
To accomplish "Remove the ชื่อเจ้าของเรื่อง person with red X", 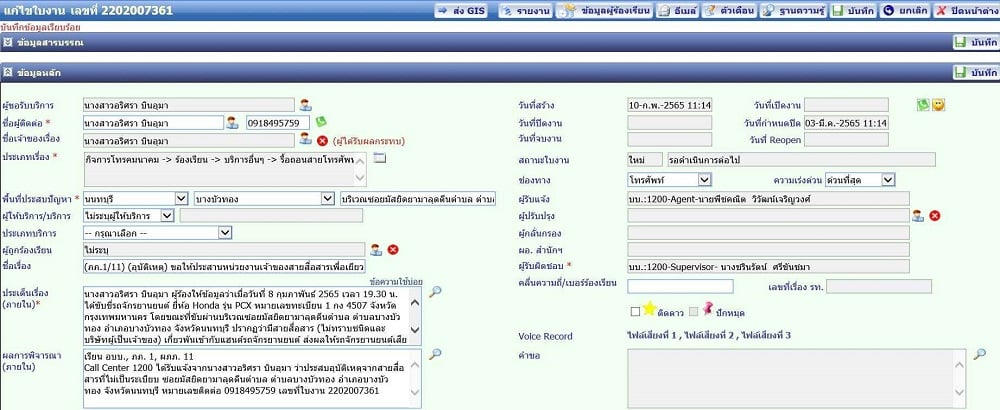I will click(x=323, y=140).
